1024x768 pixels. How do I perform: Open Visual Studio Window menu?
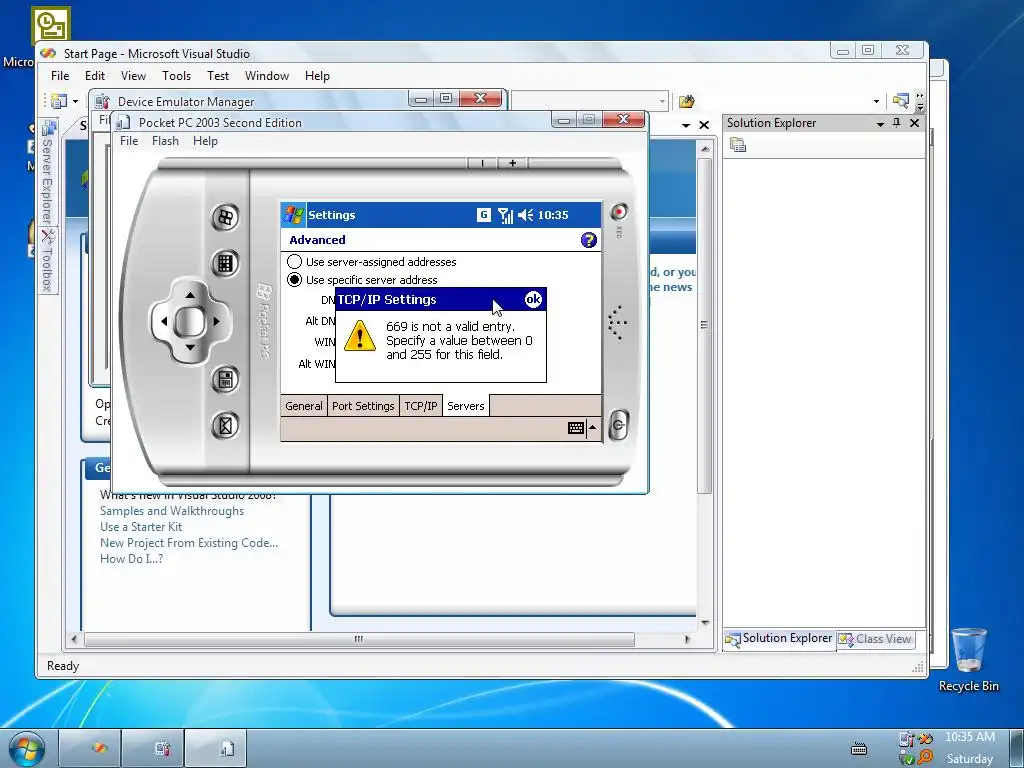pos(266,76)
